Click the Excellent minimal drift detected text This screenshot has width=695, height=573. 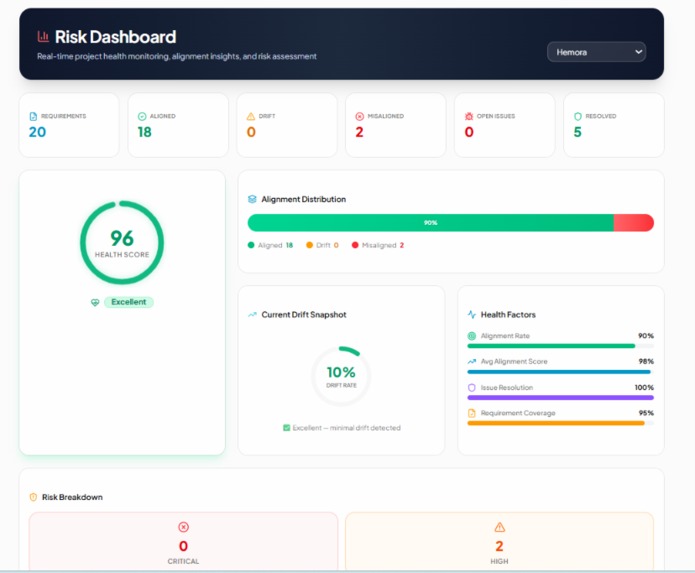click(x=347, y=428)
